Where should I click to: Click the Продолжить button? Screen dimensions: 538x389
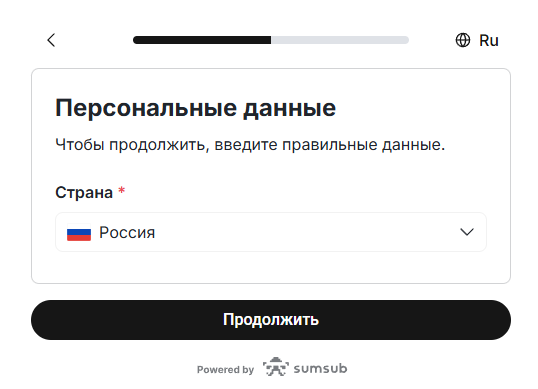click(x=271, y=320)
